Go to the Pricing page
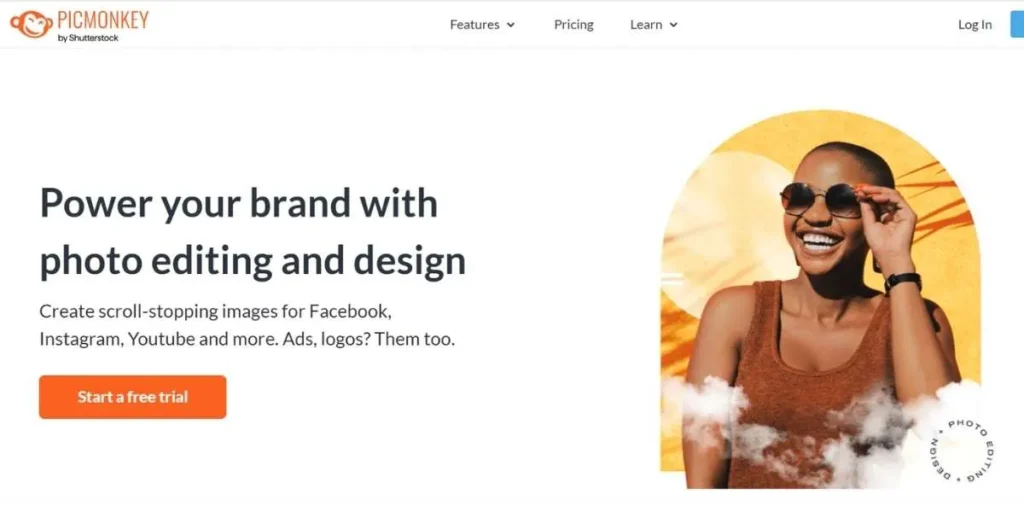The width and height of the screenshot is (1024, 512). pyautogui.click(x=573, y=25)
